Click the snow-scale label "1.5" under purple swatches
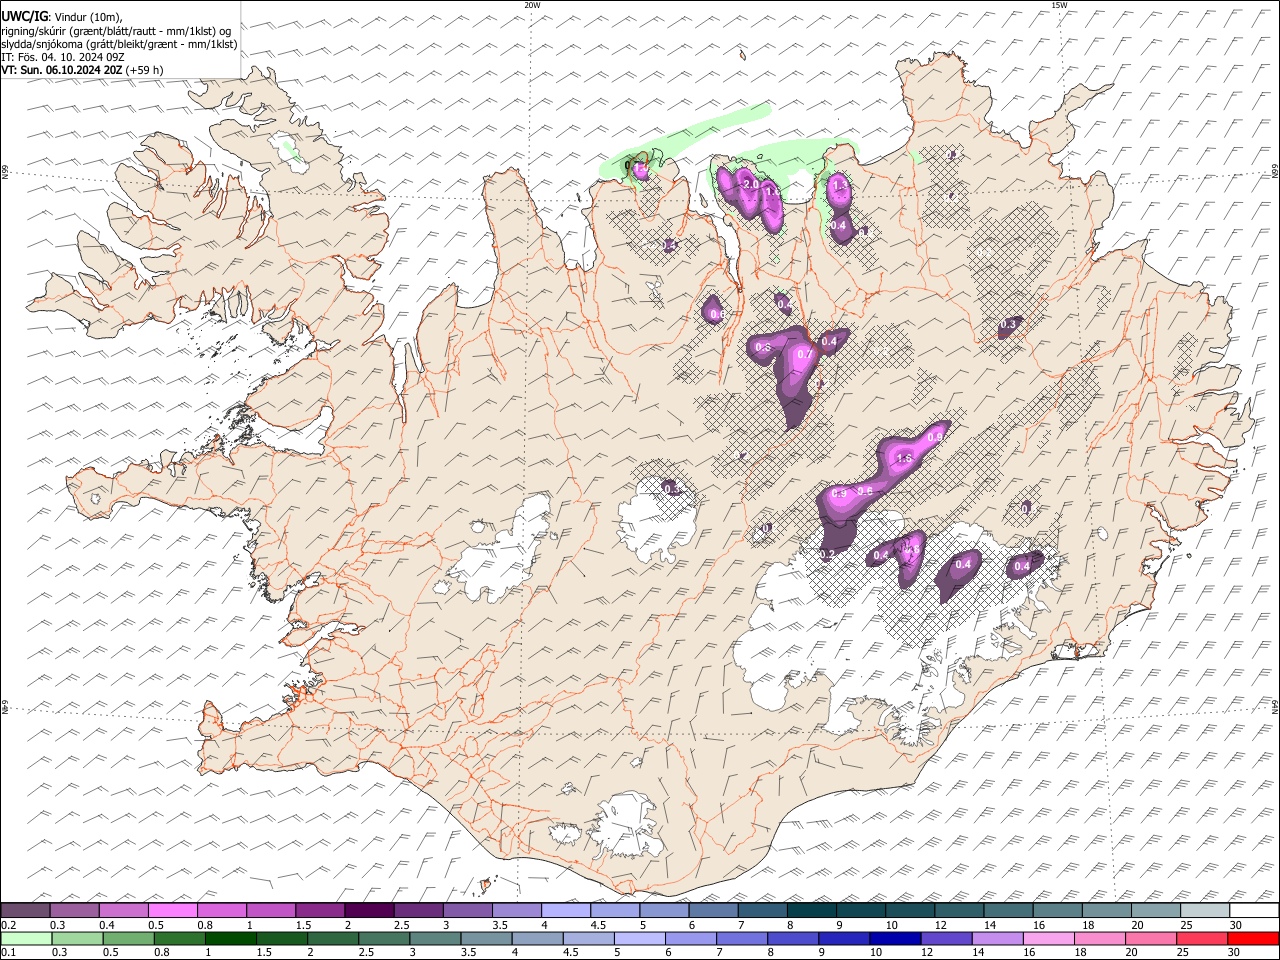 (304, 925)
